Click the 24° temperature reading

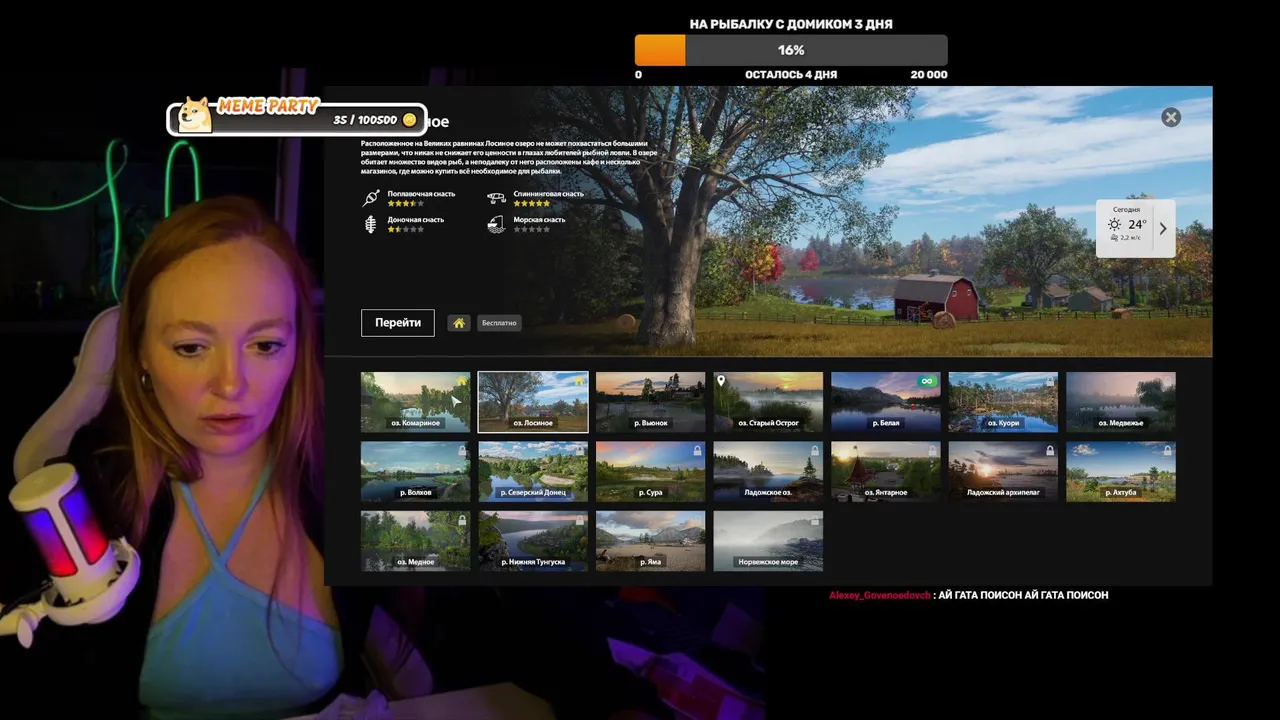point(1137,225)
